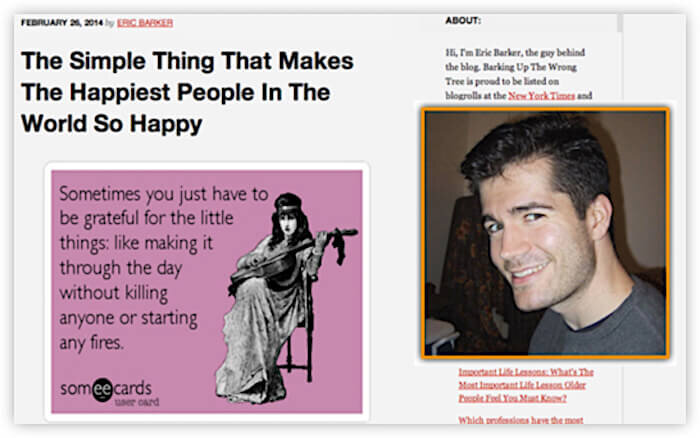Click the headline about happiest people
The image size is (700, 438).
[187, 92]
